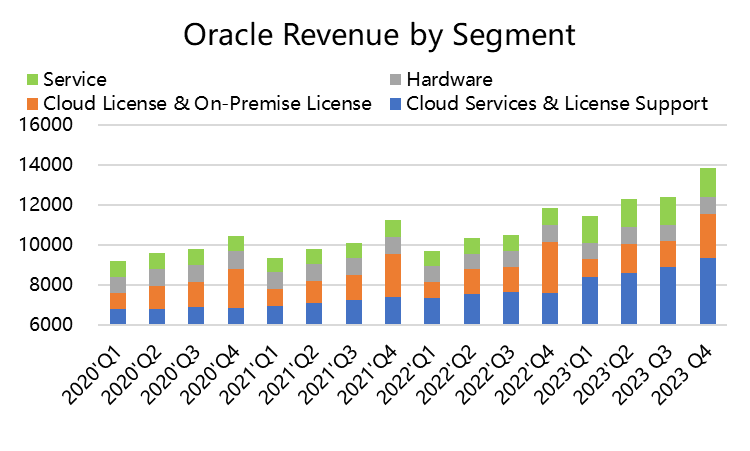This screenshot has height=451, width=750.
Task: Click the 2020'Q3 x-axis label
Action: point(172,374)
